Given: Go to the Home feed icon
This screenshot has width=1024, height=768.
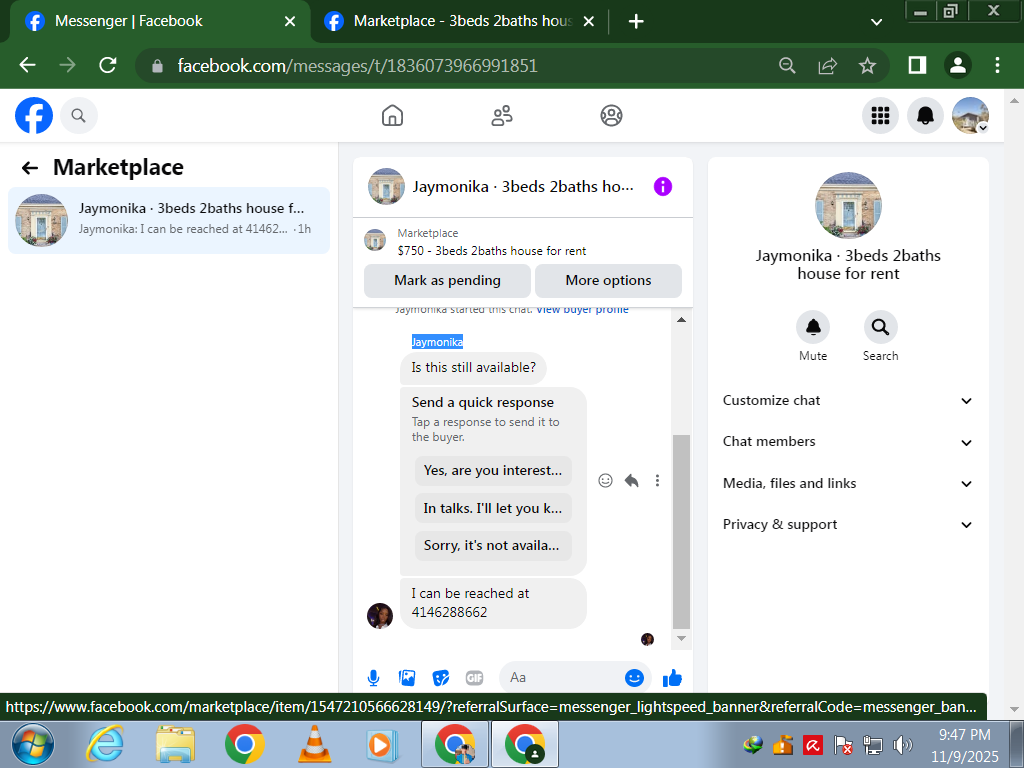Looking at the screenshot, I should (x=392, y=116).
